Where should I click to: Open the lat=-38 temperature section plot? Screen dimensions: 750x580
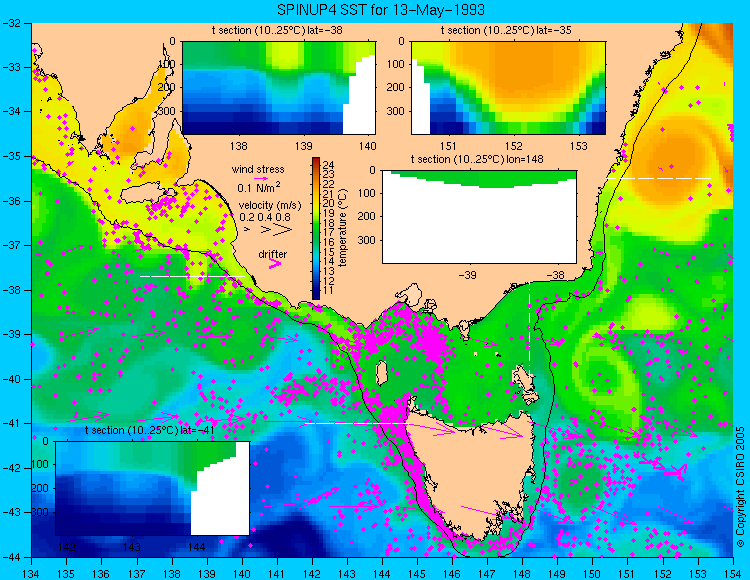[279, 88]
